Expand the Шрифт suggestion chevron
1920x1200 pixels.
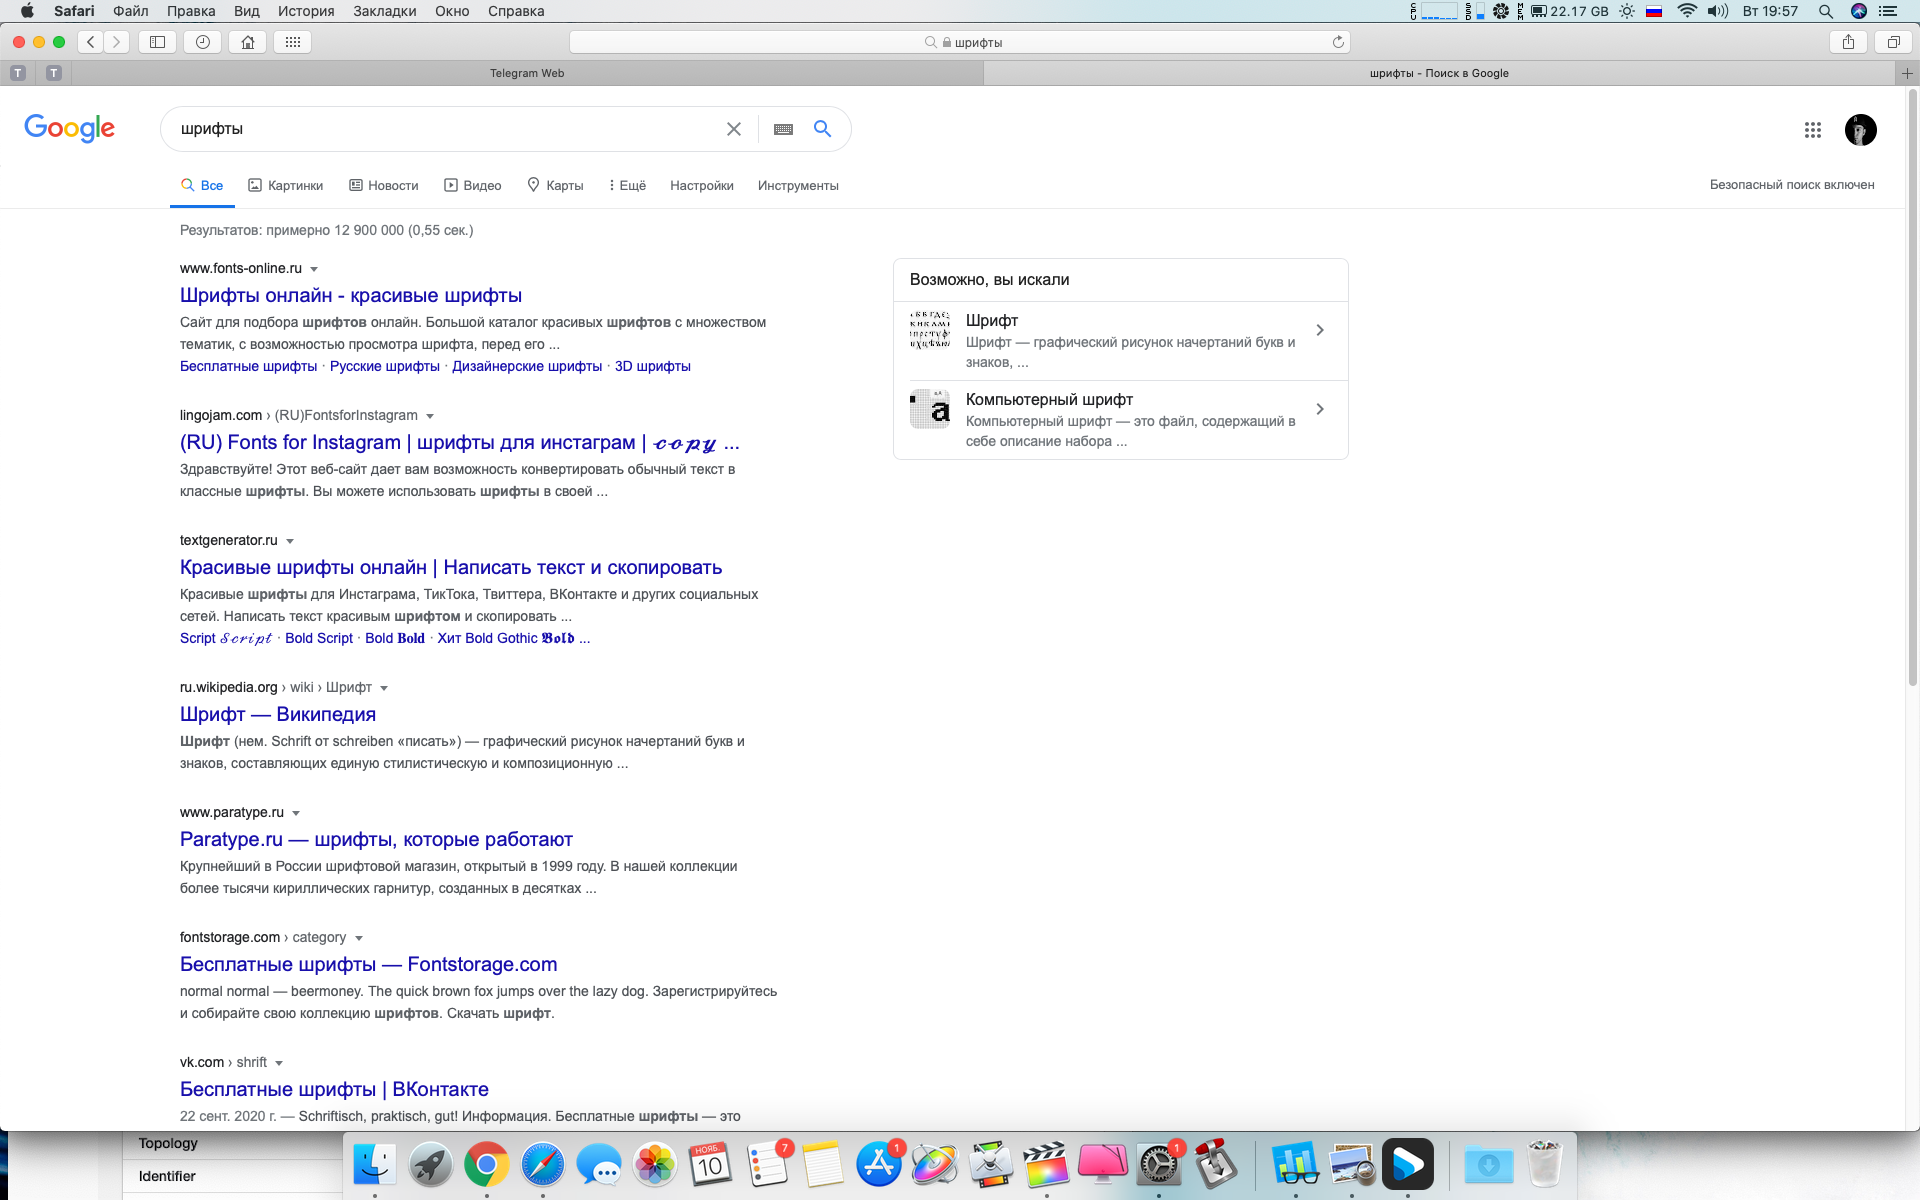coord(1320,330)
